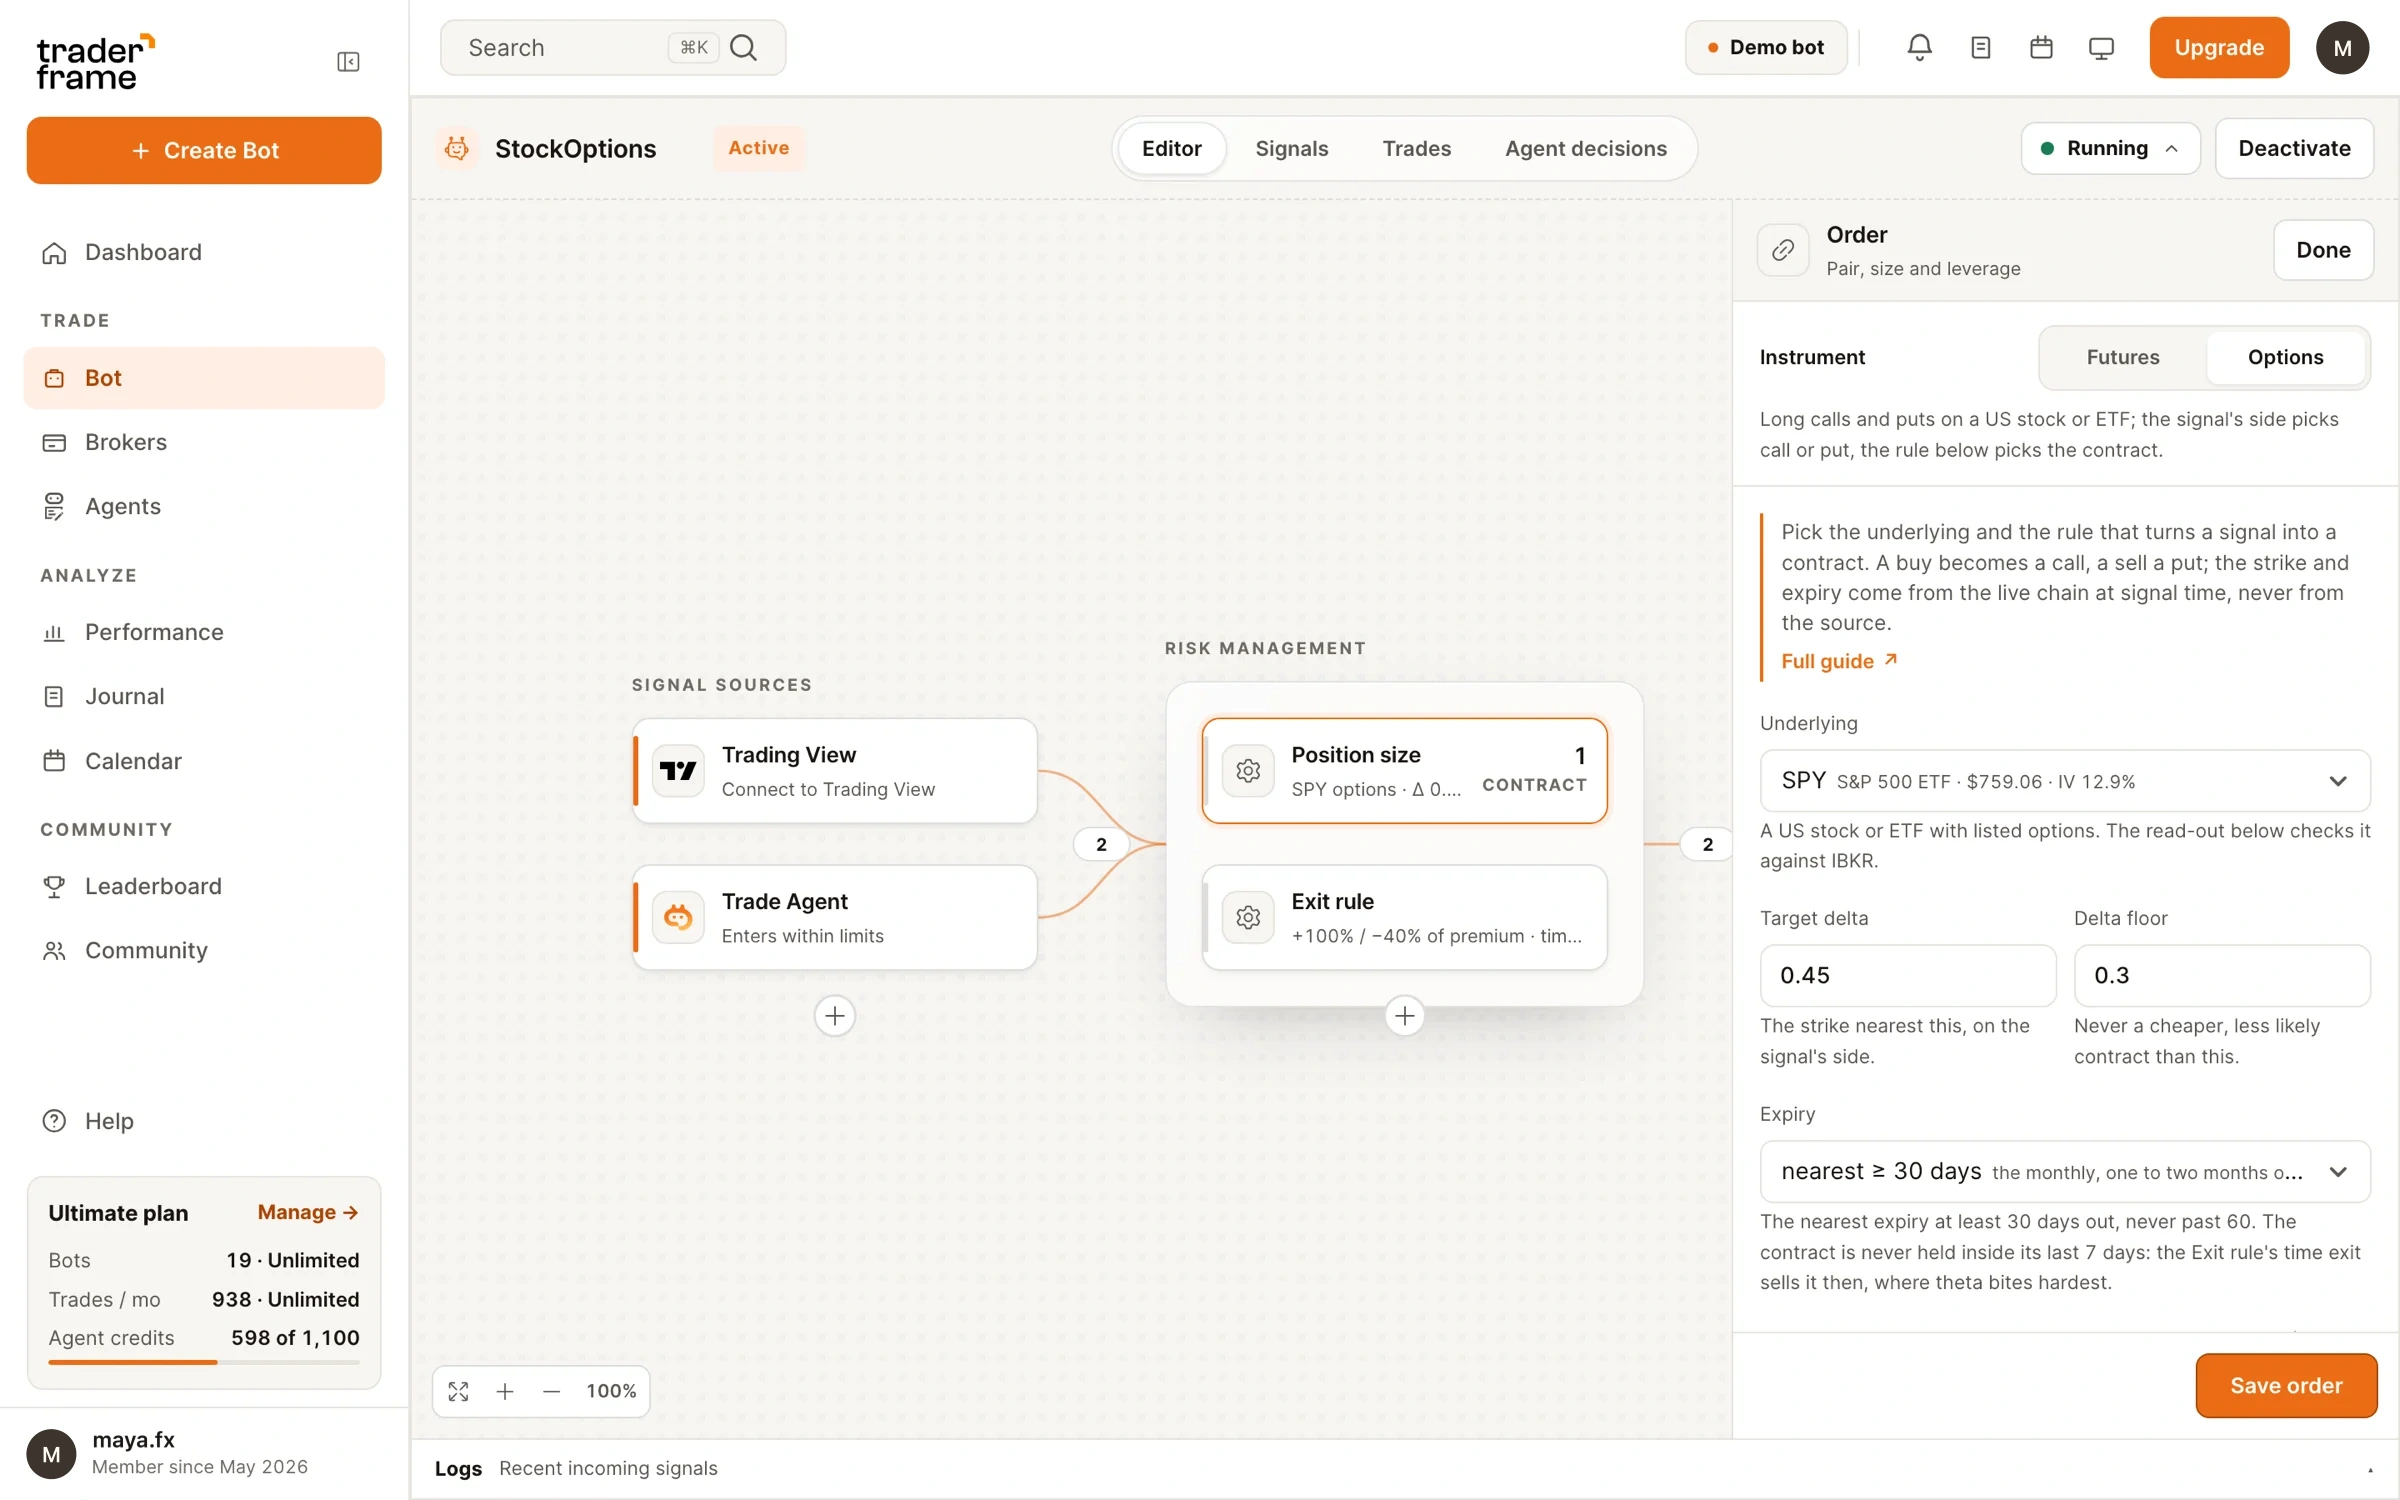Select the Options instrument option
The width and height of the screenshot is (2400, 1500).
coord(2285,357)
